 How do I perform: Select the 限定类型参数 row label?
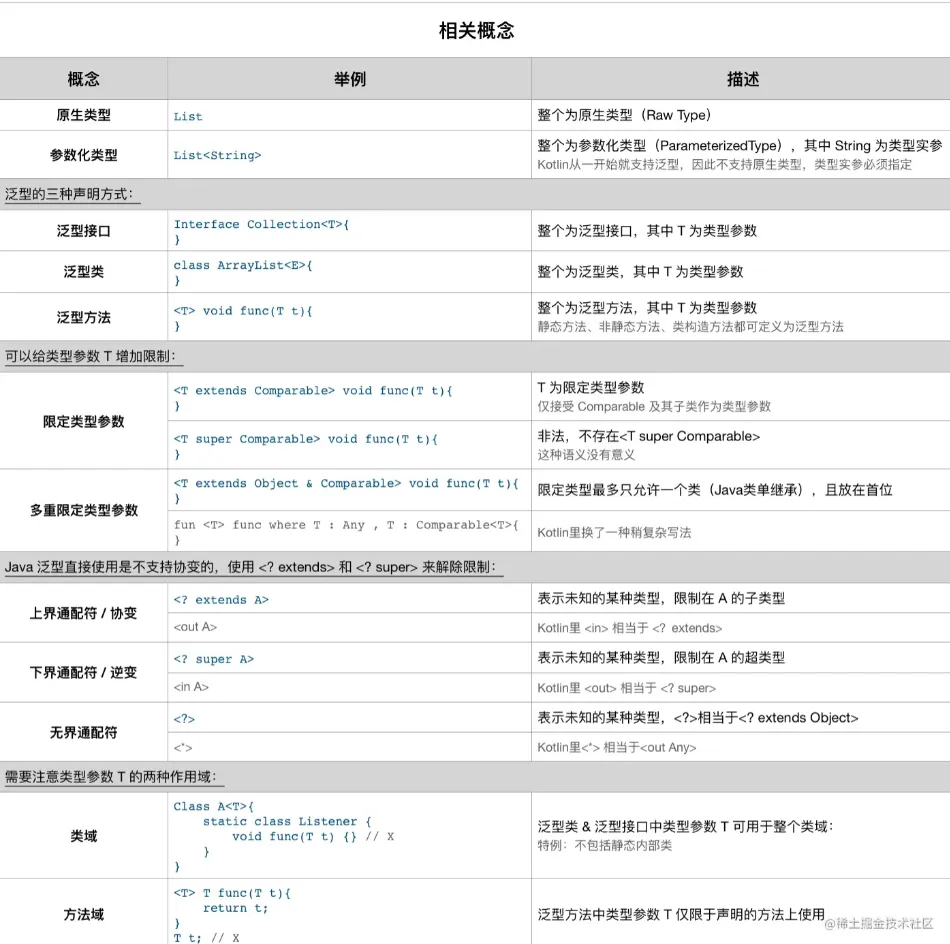coord(84,421)
